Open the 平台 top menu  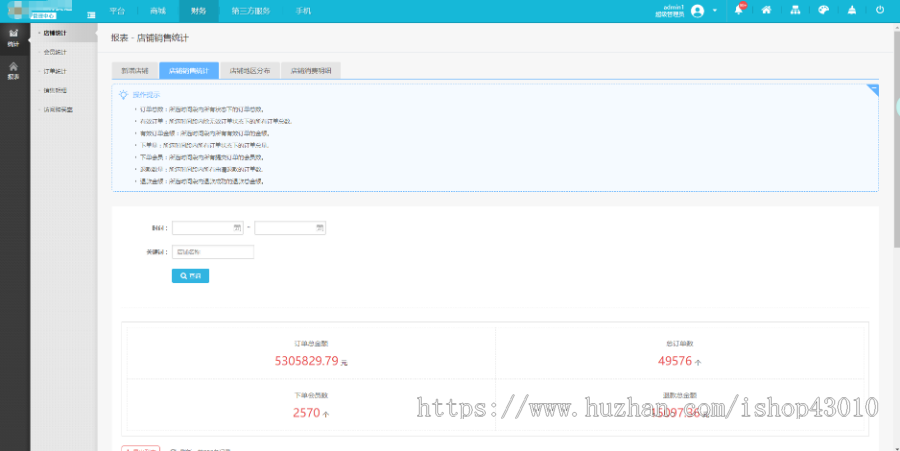(117, 11)
